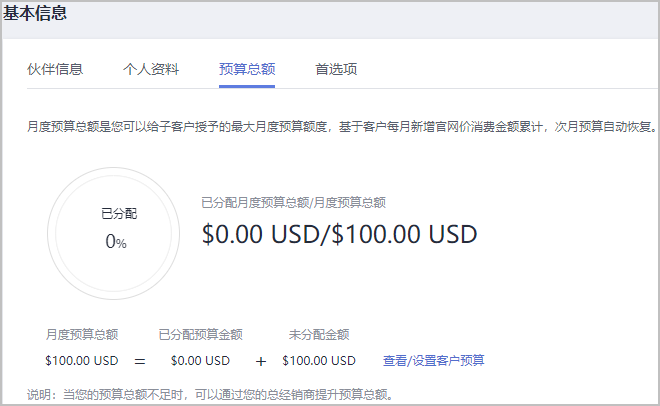Click the 已分配 0% circular progress ring
The image size is (660, 406).
113,233
